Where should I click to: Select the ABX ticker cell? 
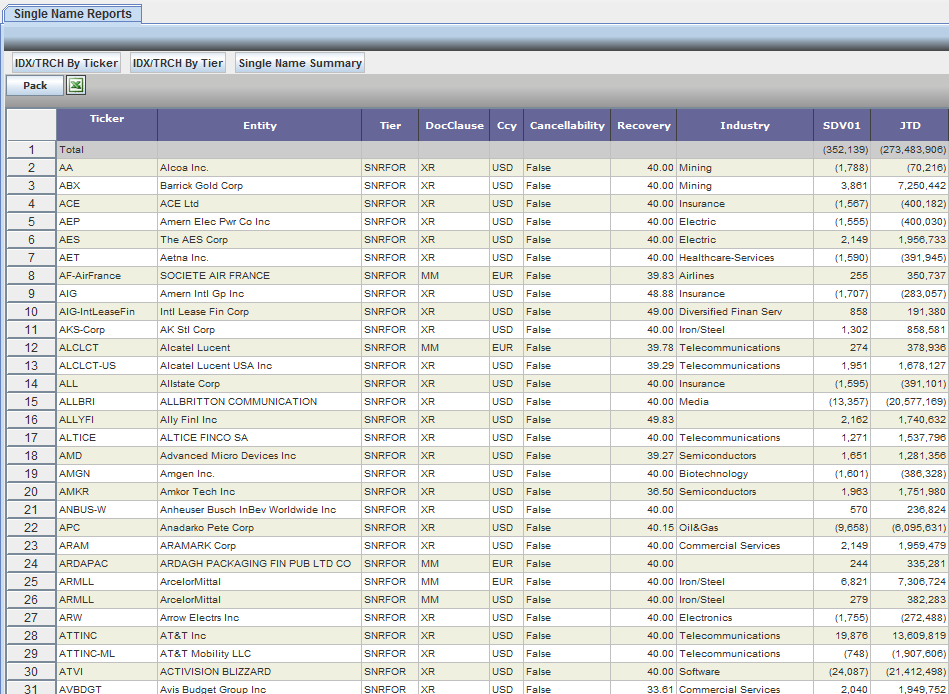point(107,186)
